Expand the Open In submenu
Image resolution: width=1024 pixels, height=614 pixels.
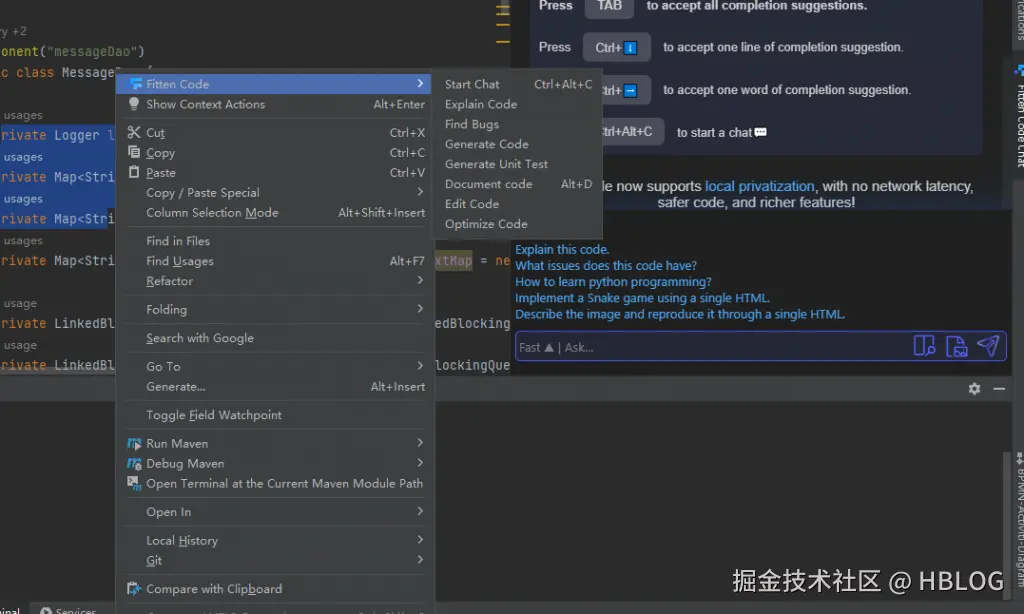(420, 511)
